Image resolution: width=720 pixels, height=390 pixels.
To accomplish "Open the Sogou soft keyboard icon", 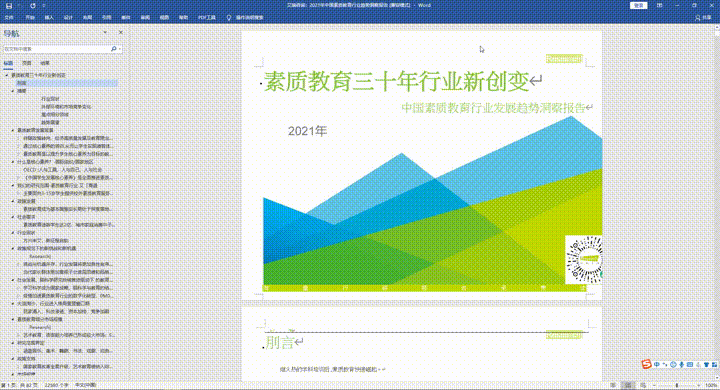I will coord(690,364).
